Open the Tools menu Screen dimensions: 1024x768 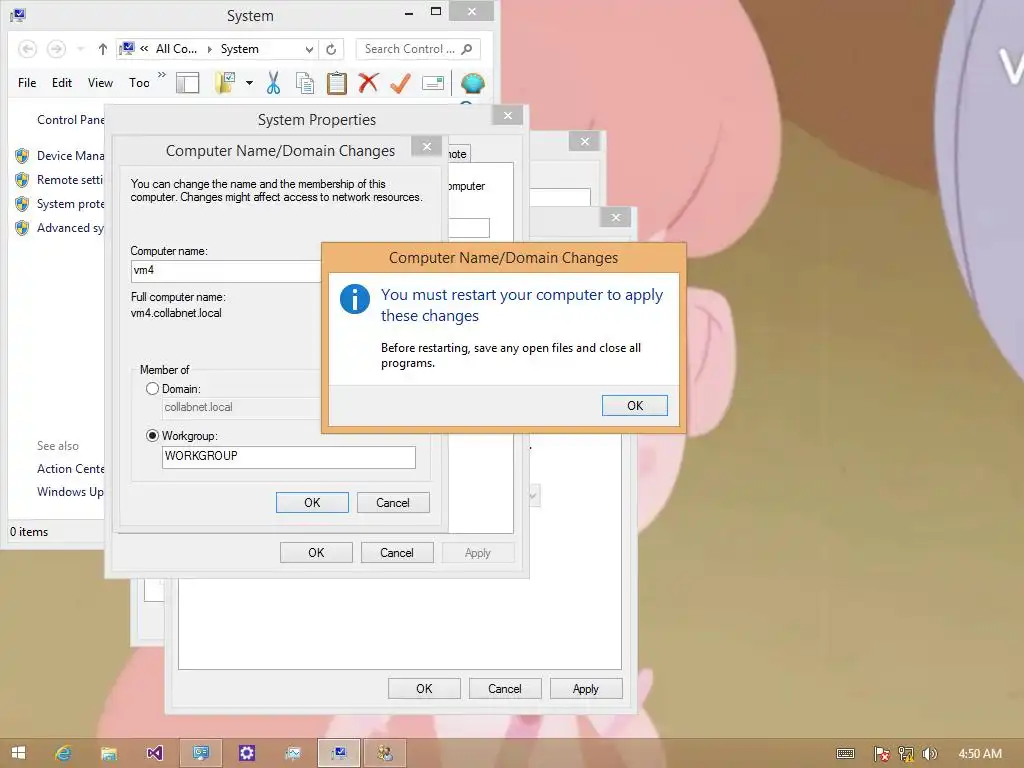(x=139, y=83)
